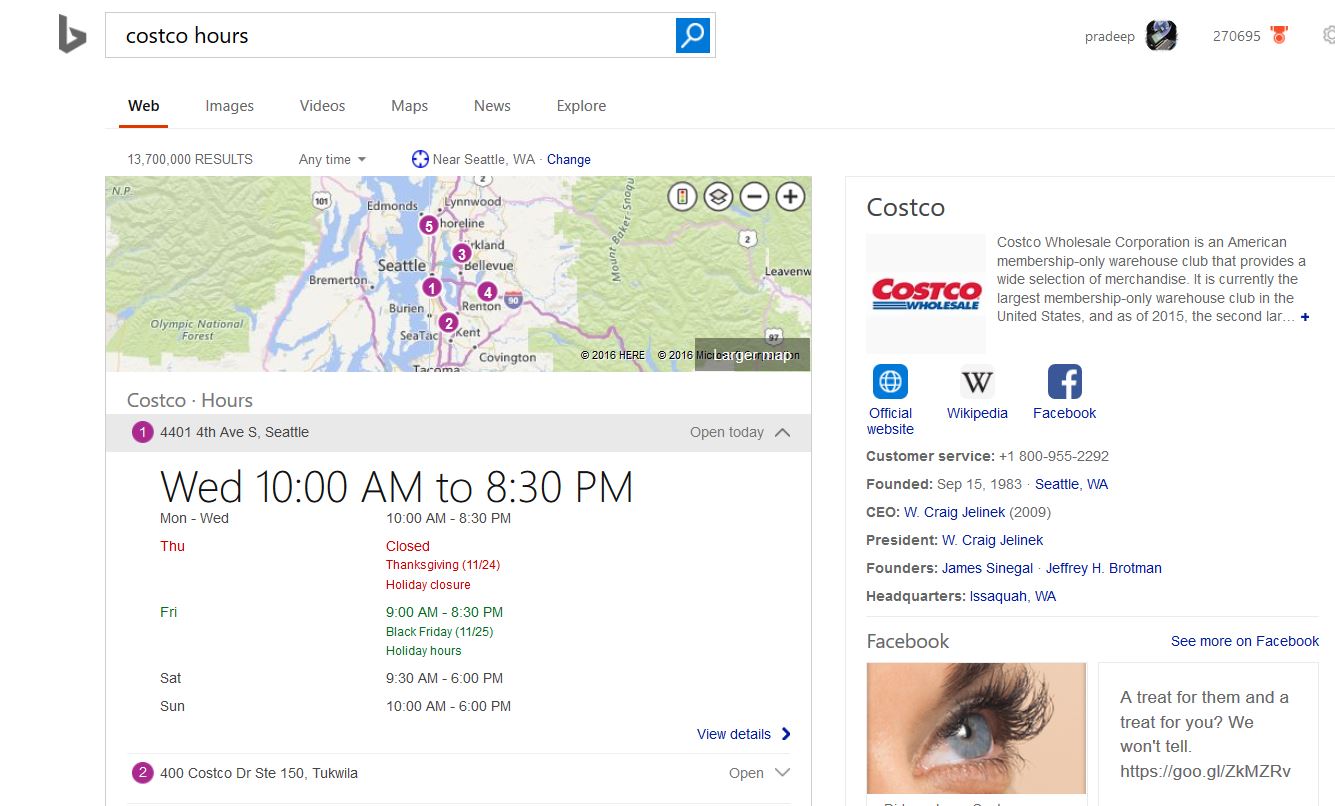1335x806 pixels.
Task: Click the pradeep username text
Action: [1109, 37]
